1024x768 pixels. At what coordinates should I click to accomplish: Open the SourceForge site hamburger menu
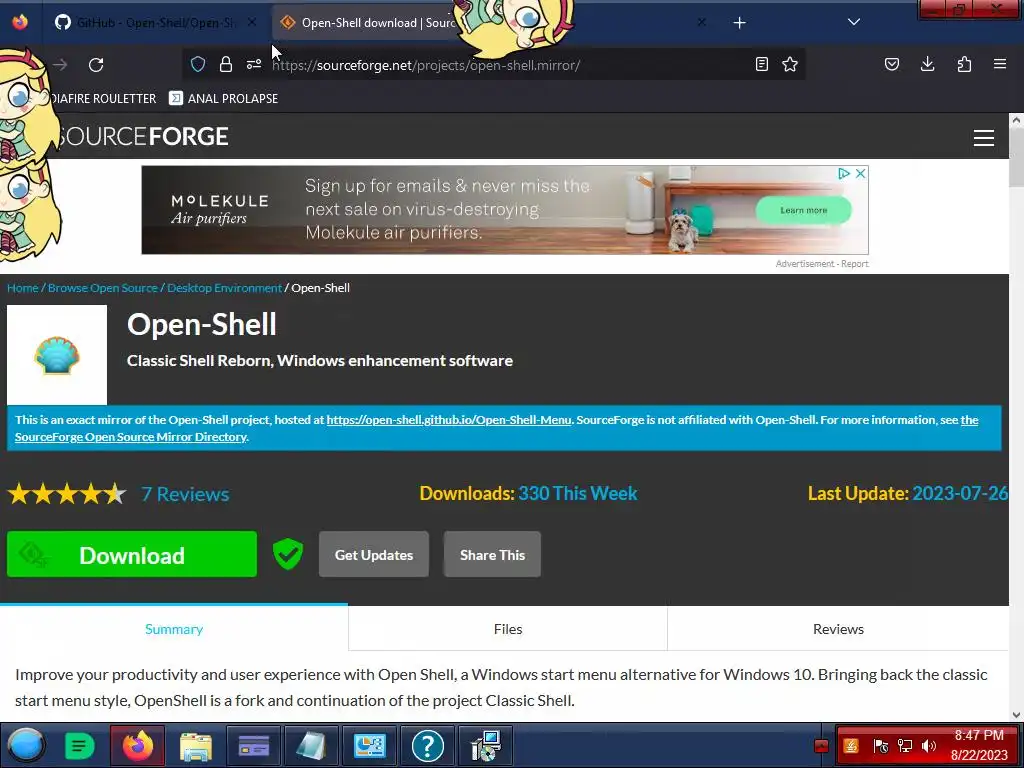pyautogui.click(x=984, y=138)
